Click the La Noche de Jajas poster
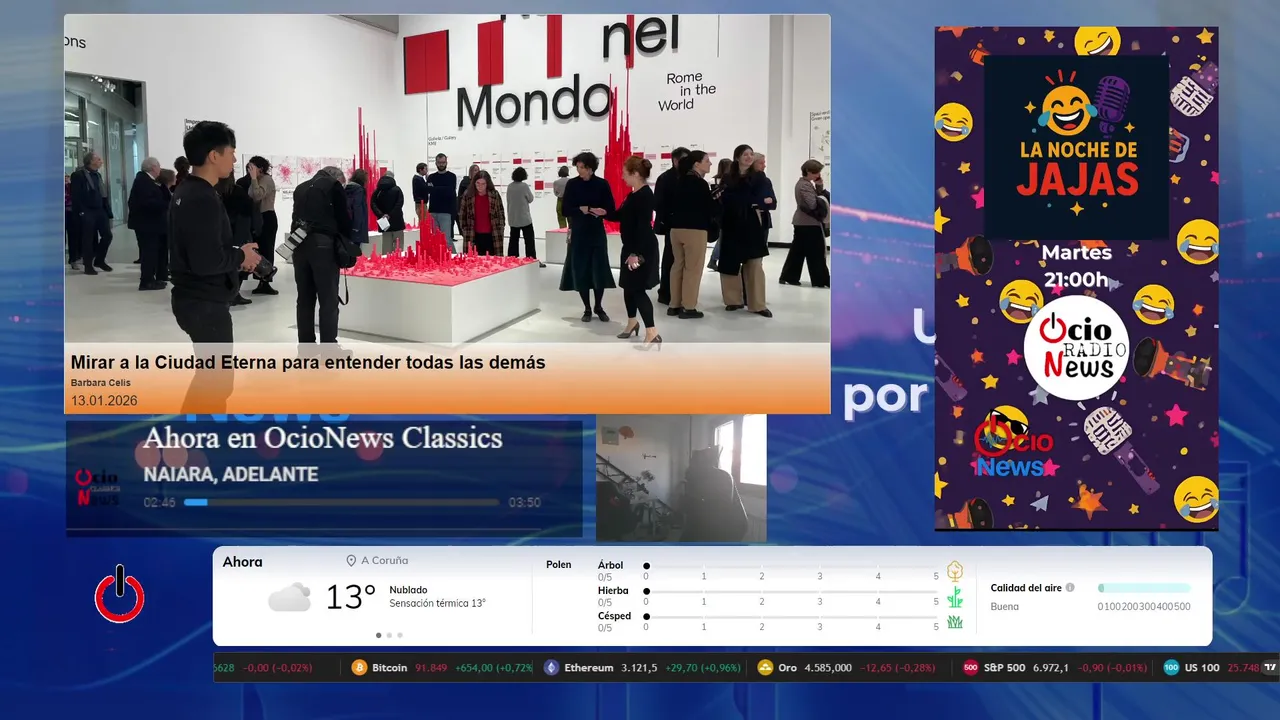Screen dimensions: 1280x720 pyautogui.click(x=1076, y=278)
